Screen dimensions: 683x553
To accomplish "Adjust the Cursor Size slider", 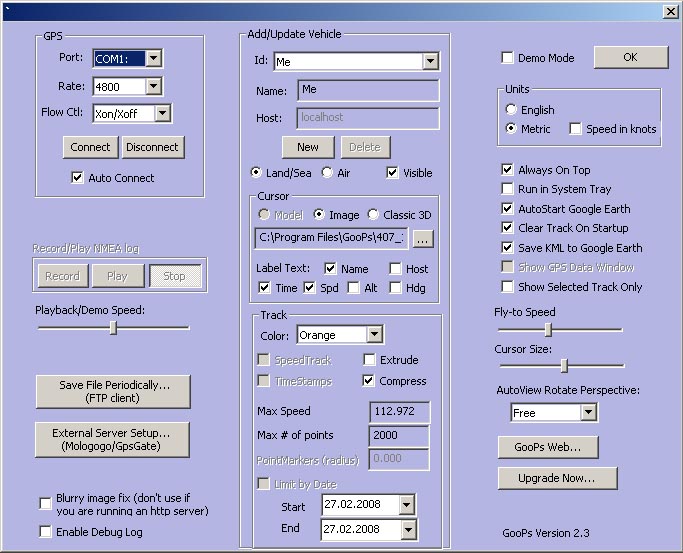I will pos(564,366).
